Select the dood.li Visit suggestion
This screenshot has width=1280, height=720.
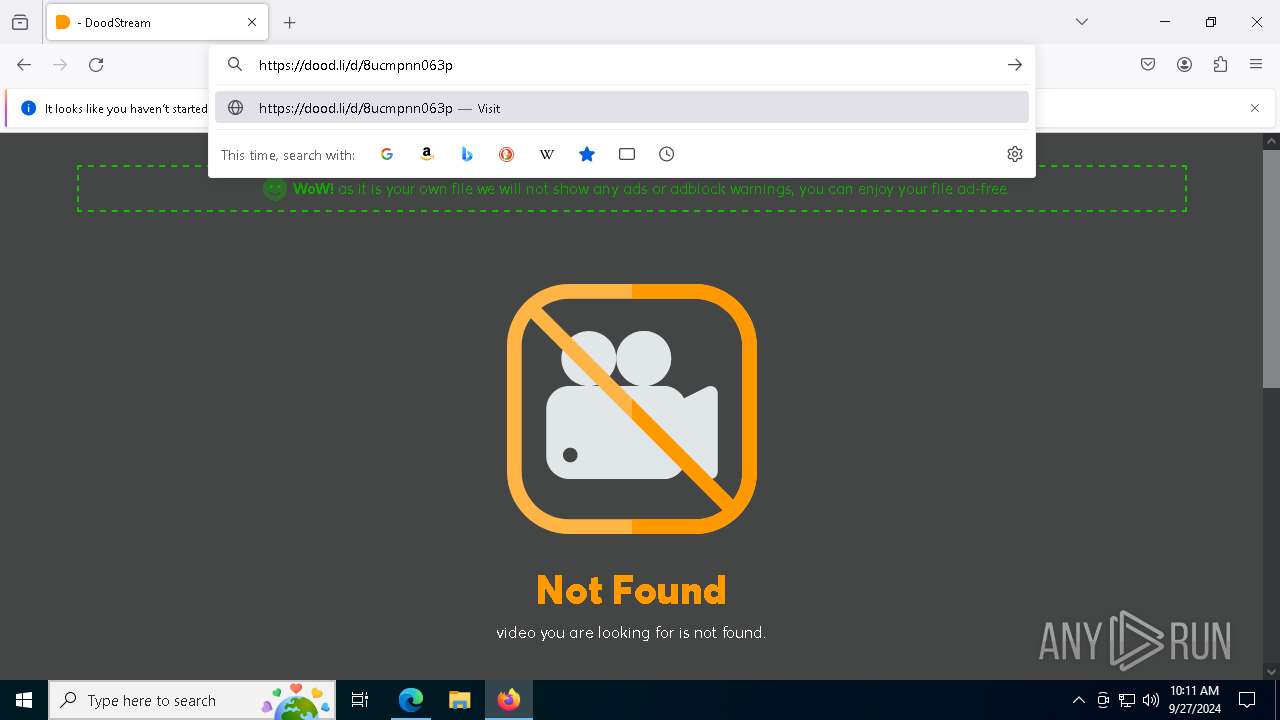(x=622, y=108)
